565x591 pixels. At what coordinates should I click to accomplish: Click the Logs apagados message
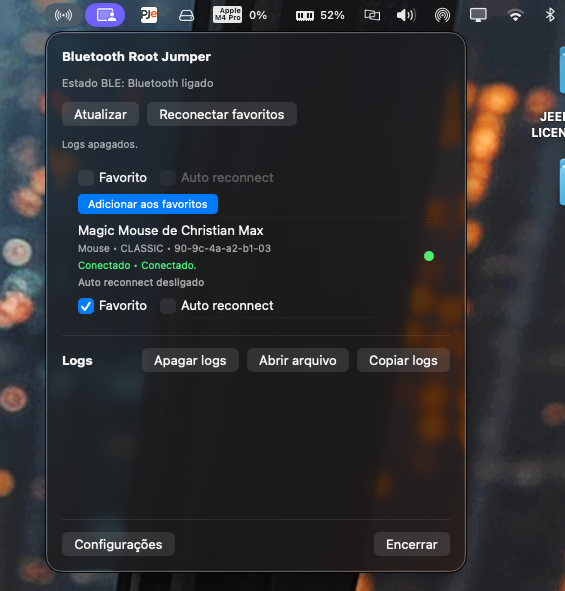(100, 144)
